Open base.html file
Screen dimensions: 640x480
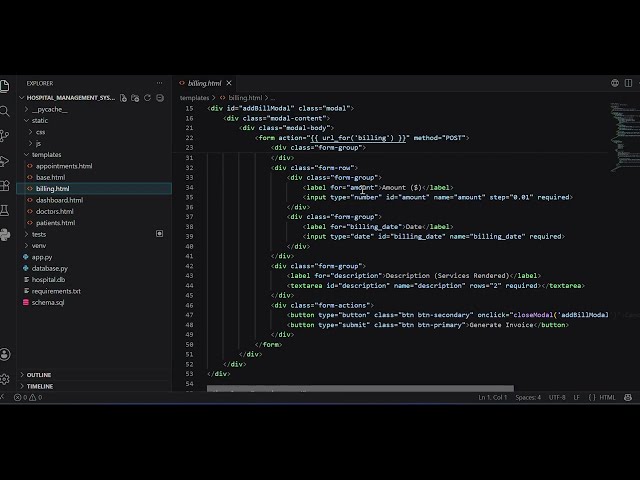pyautogui.click(x=50, y=177)
